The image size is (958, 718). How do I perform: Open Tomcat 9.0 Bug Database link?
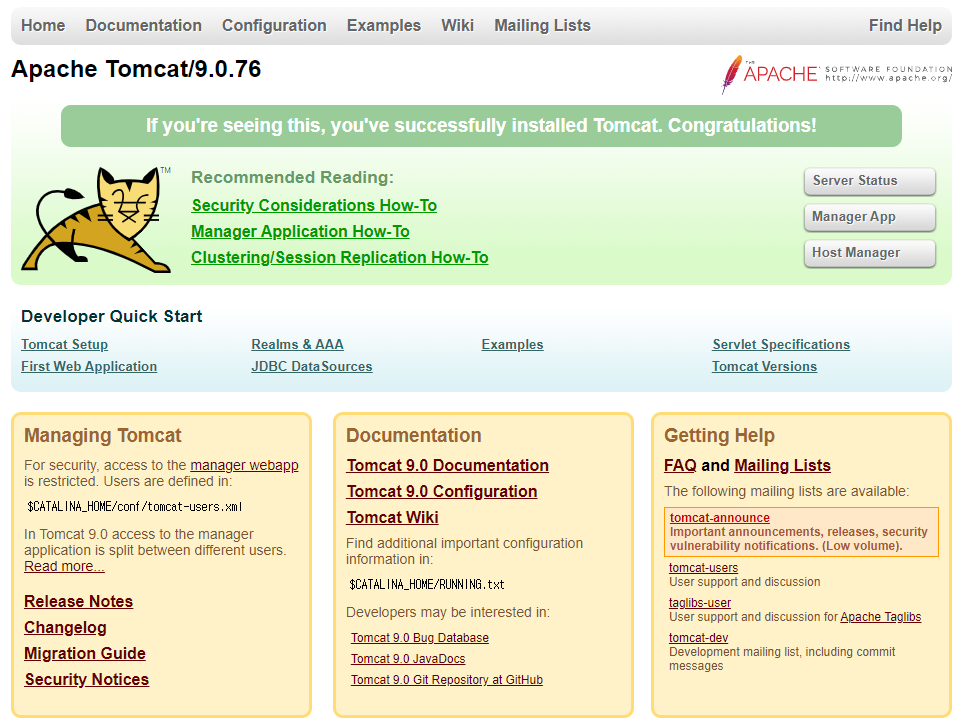tap(420, 638)
